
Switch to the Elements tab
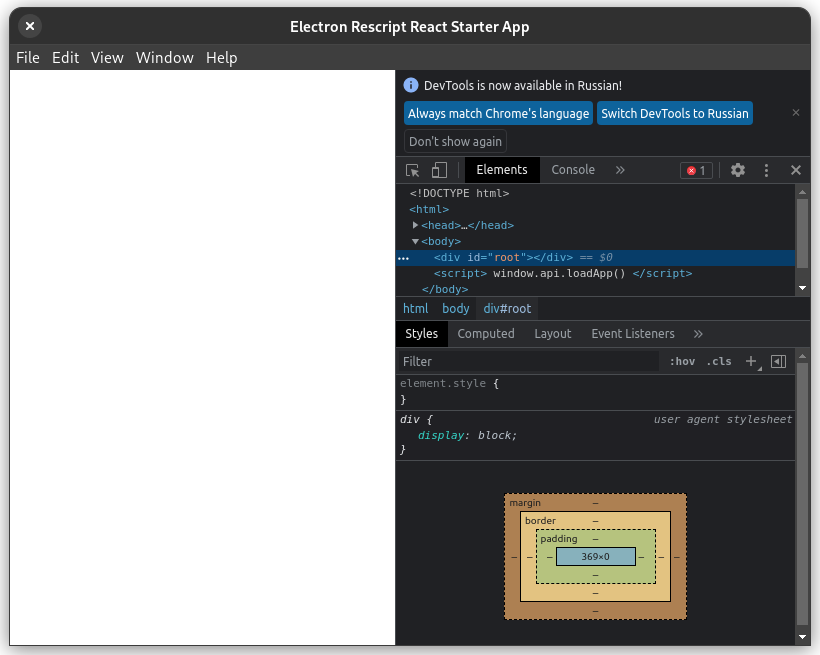pyautogui.click(x=502, y=170)
